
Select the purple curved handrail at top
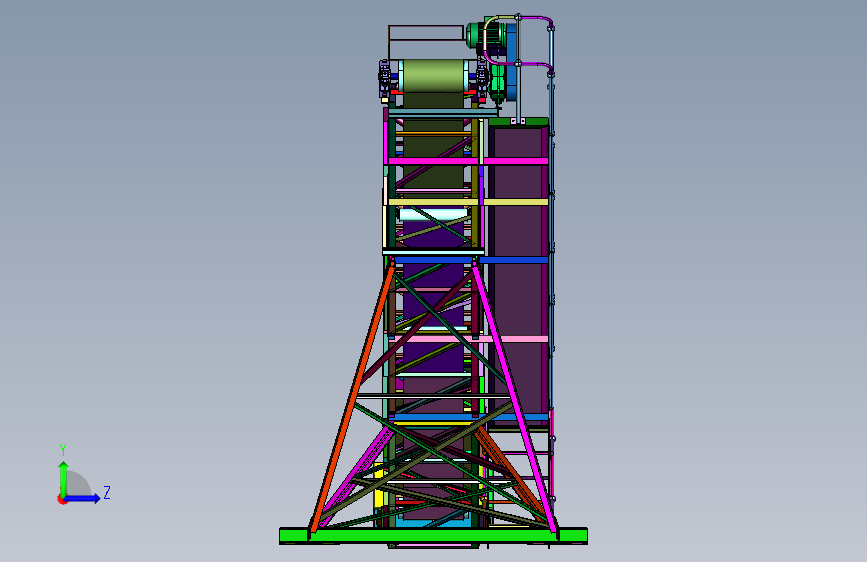520,41
